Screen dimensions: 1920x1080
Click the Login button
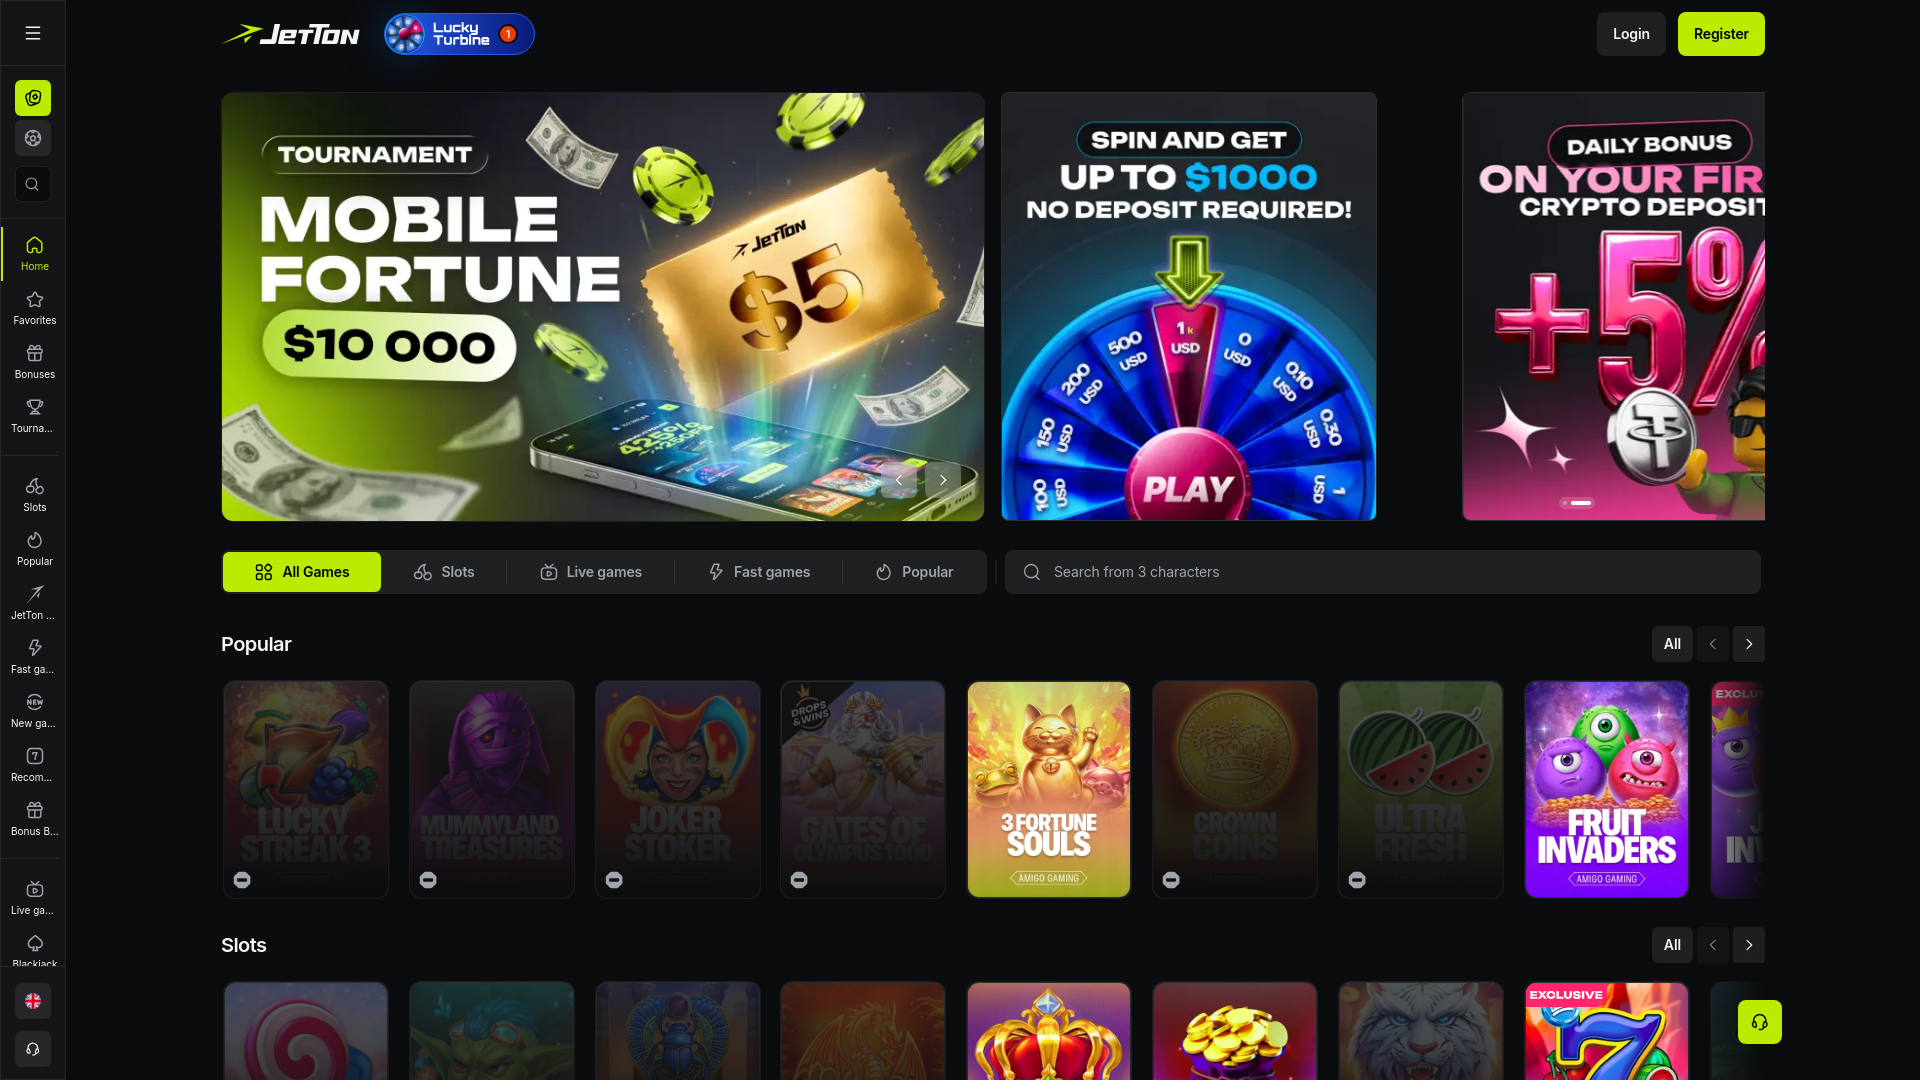pyautogui.click(x=1631, y=34)
